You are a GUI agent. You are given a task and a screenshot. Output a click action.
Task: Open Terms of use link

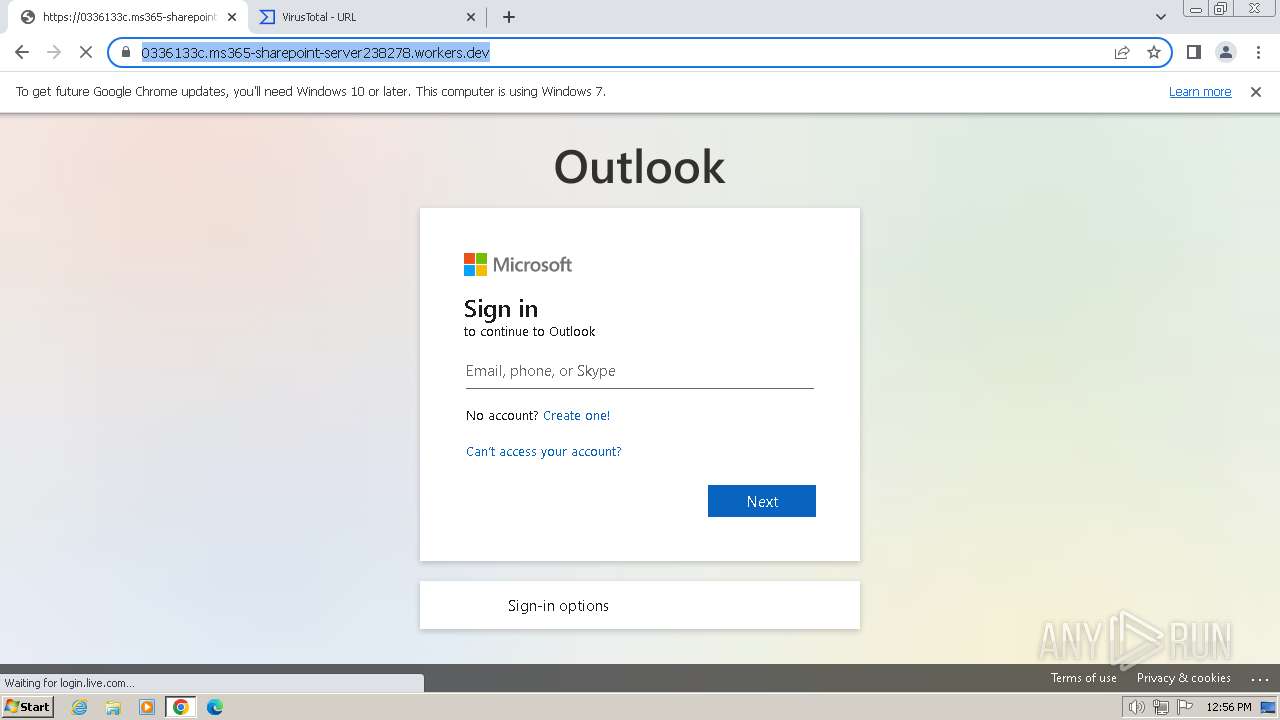[x=1084, y=678]
